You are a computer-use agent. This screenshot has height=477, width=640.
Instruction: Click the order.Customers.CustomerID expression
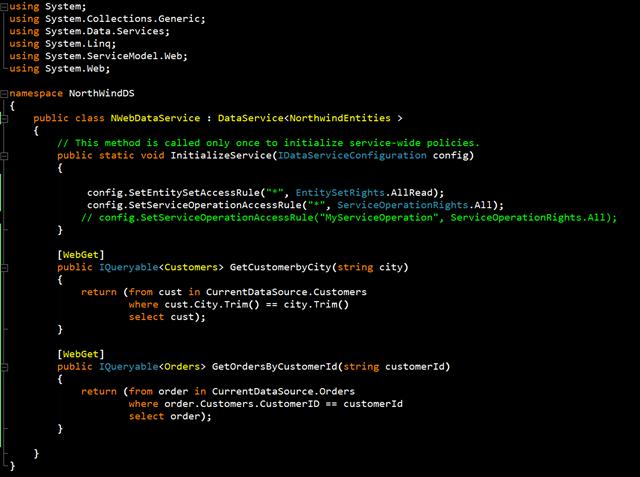pos(242,404)
